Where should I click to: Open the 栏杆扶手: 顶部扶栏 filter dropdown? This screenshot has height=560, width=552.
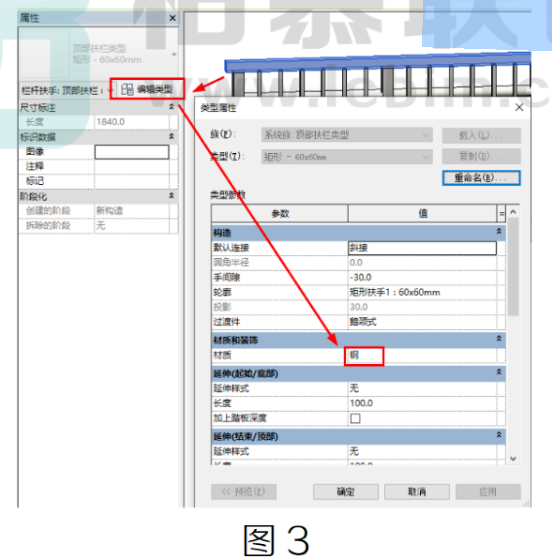click(110, 91)
